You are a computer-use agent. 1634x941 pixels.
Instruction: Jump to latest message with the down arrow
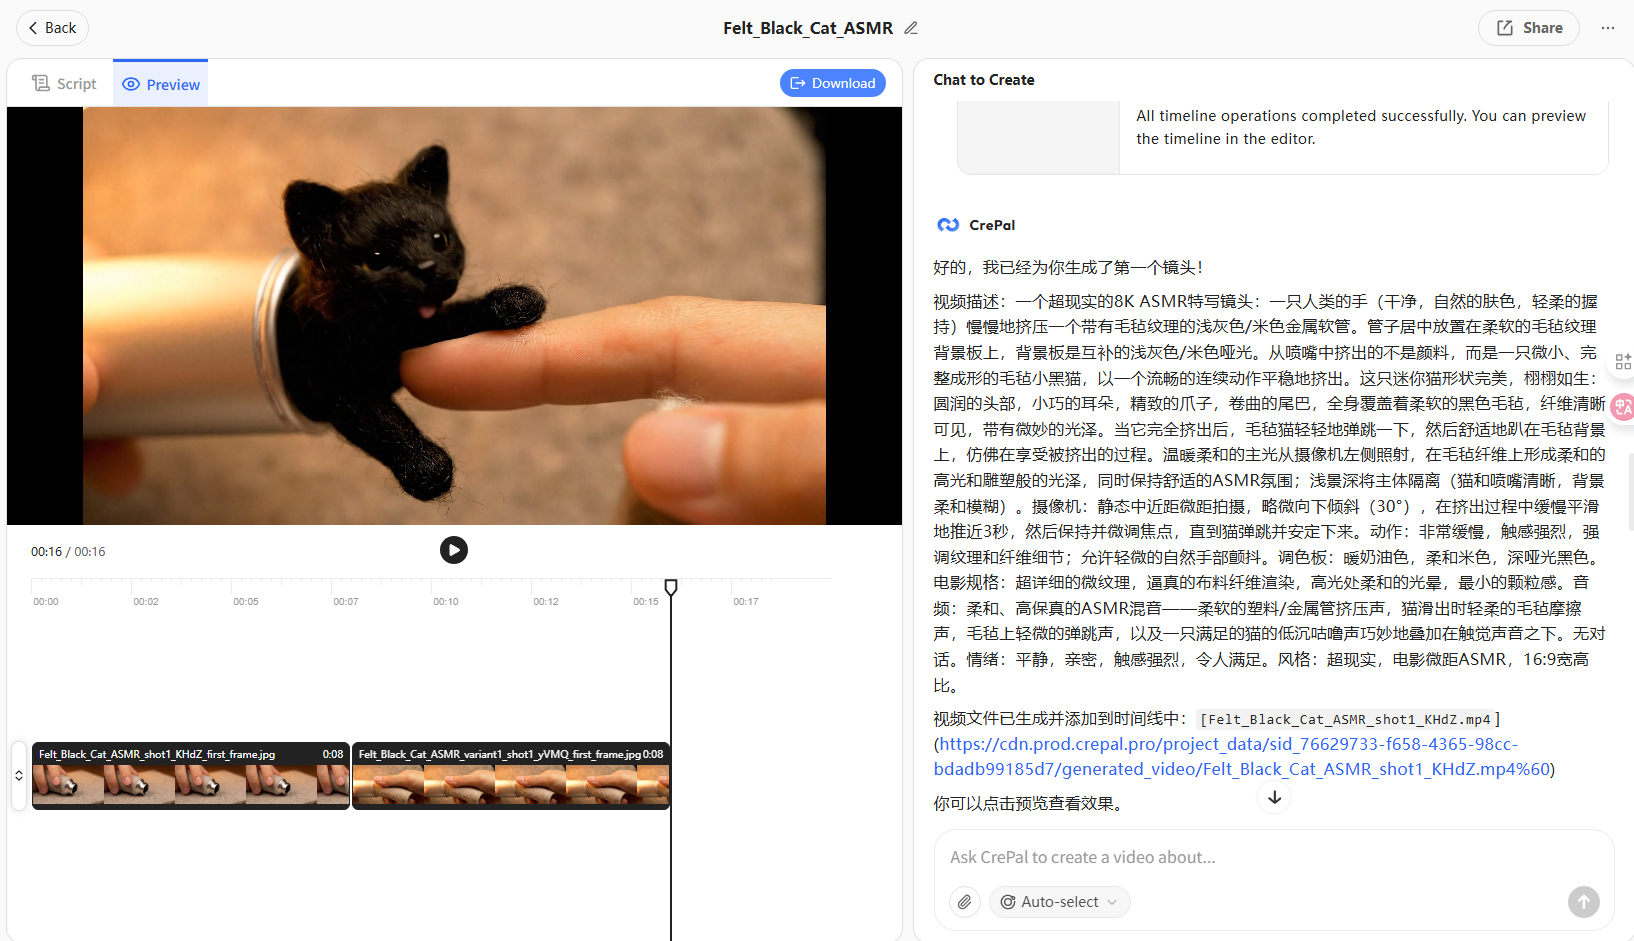click(x=1275, y=798)
